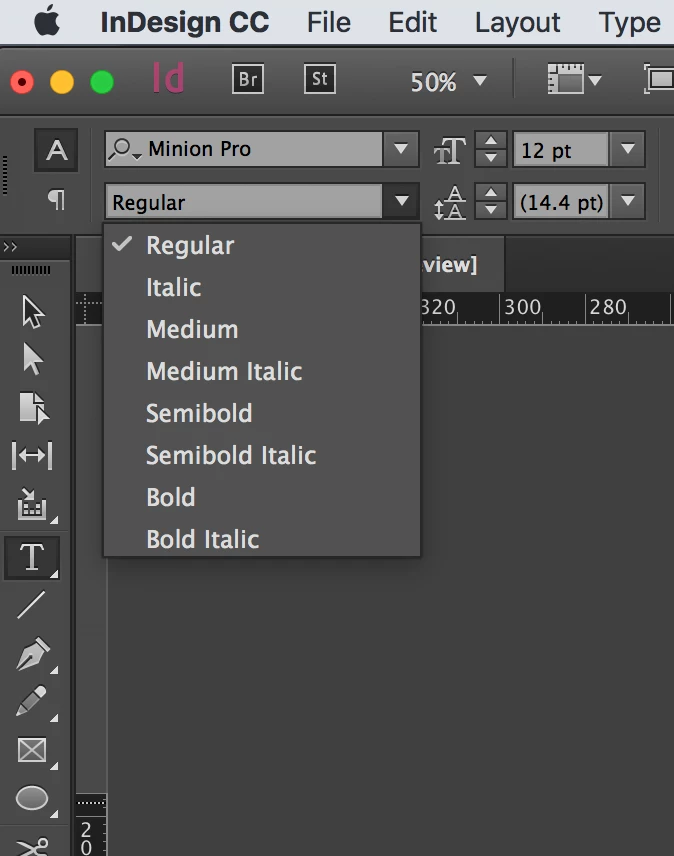
Task: Select Character Formatting Controls A icon
Action: tap(56, 150)
